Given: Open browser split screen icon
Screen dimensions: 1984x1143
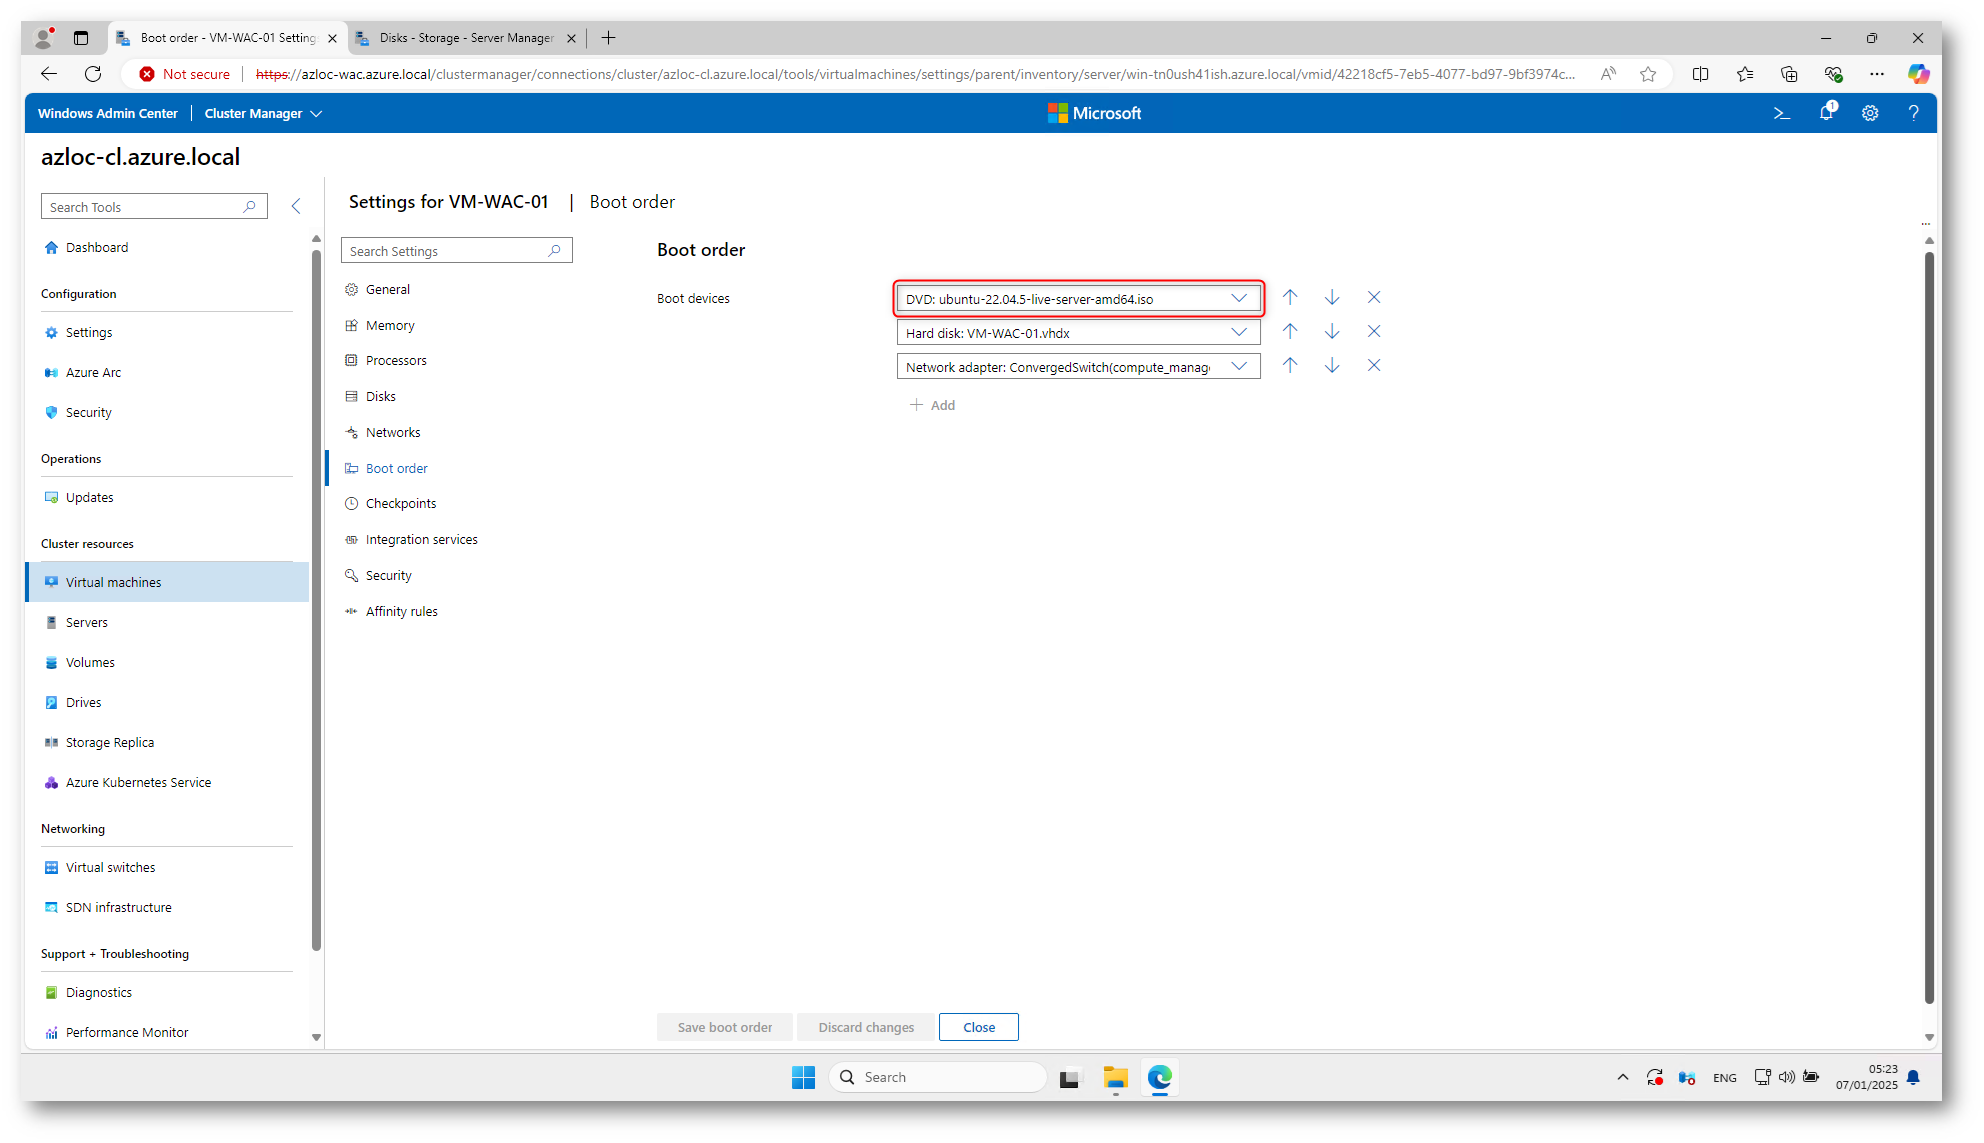Looking at the screenshot, I should (x=1700, y=74).
